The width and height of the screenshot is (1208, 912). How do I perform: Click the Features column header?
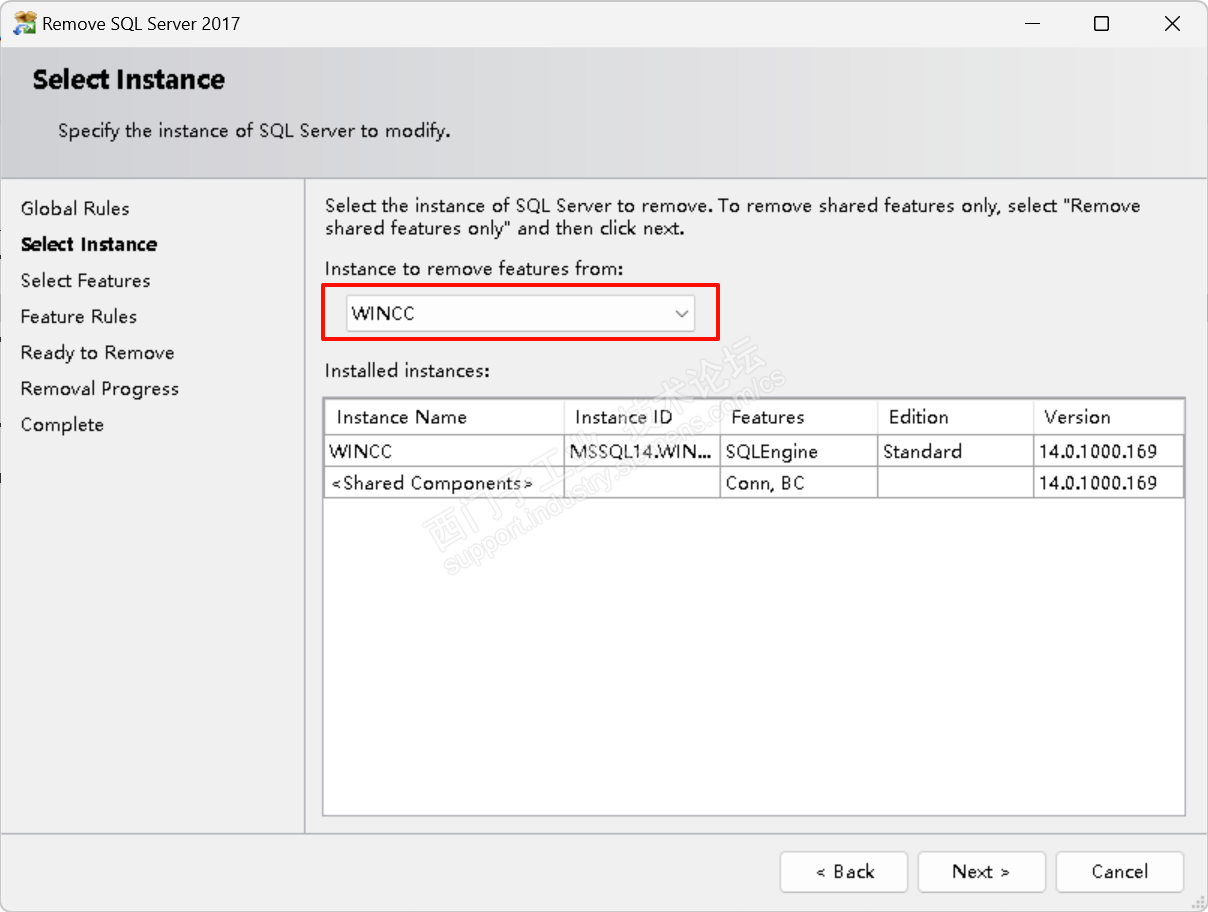tap(799, 417)
